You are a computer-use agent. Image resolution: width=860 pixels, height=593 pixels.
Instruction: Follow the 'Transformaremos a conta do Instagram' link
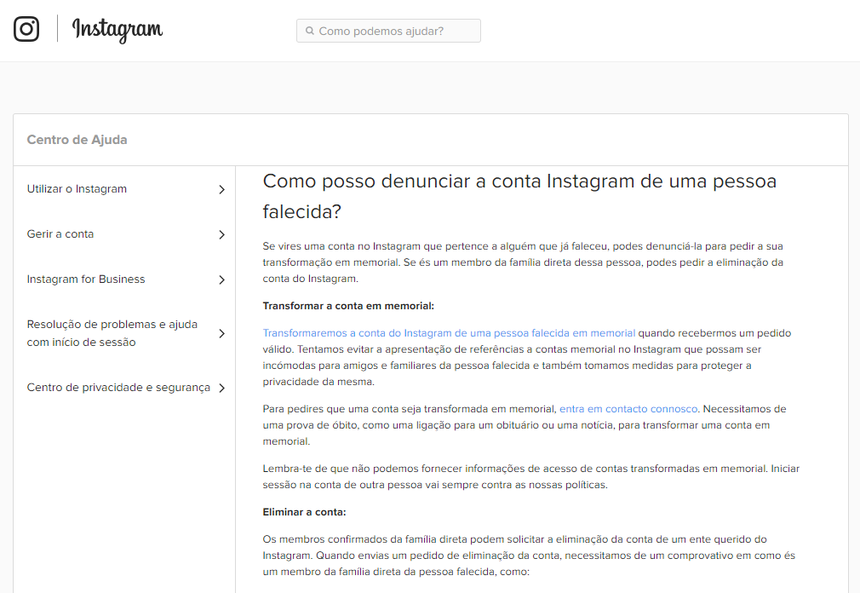click(x=448, y=333)
